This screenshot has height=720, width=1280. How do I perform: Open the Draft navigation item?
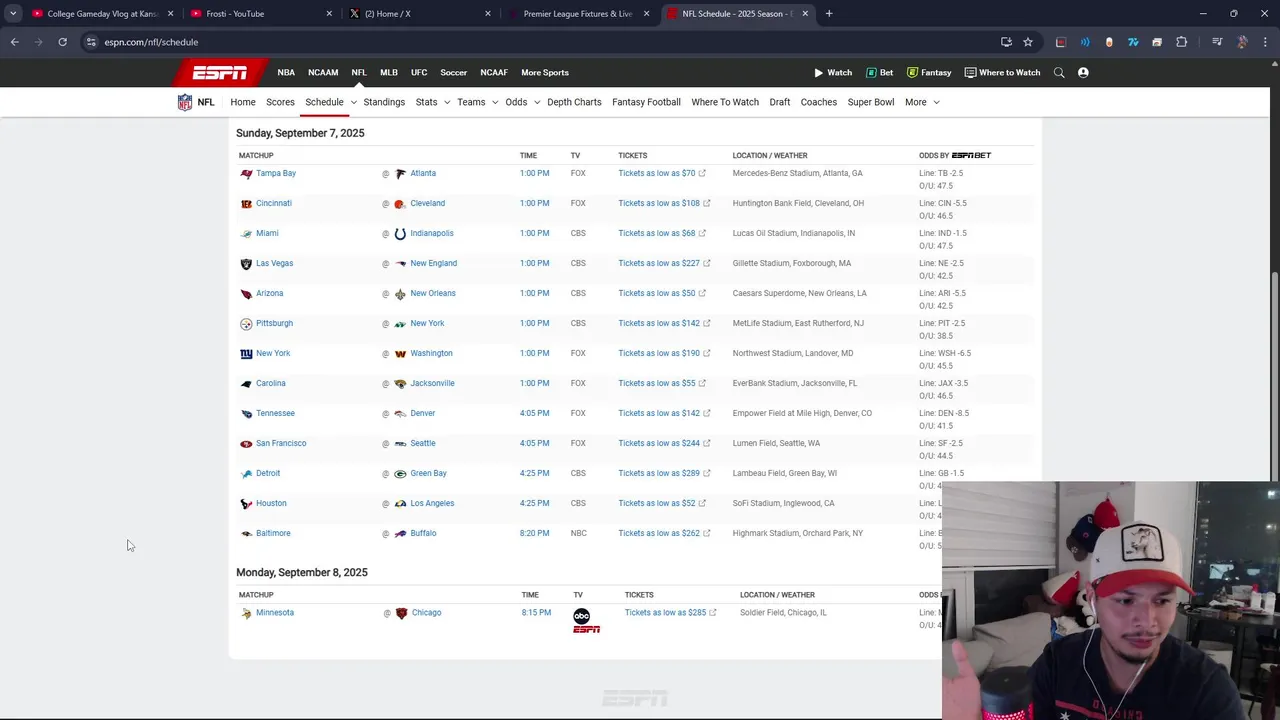[780, 102]
